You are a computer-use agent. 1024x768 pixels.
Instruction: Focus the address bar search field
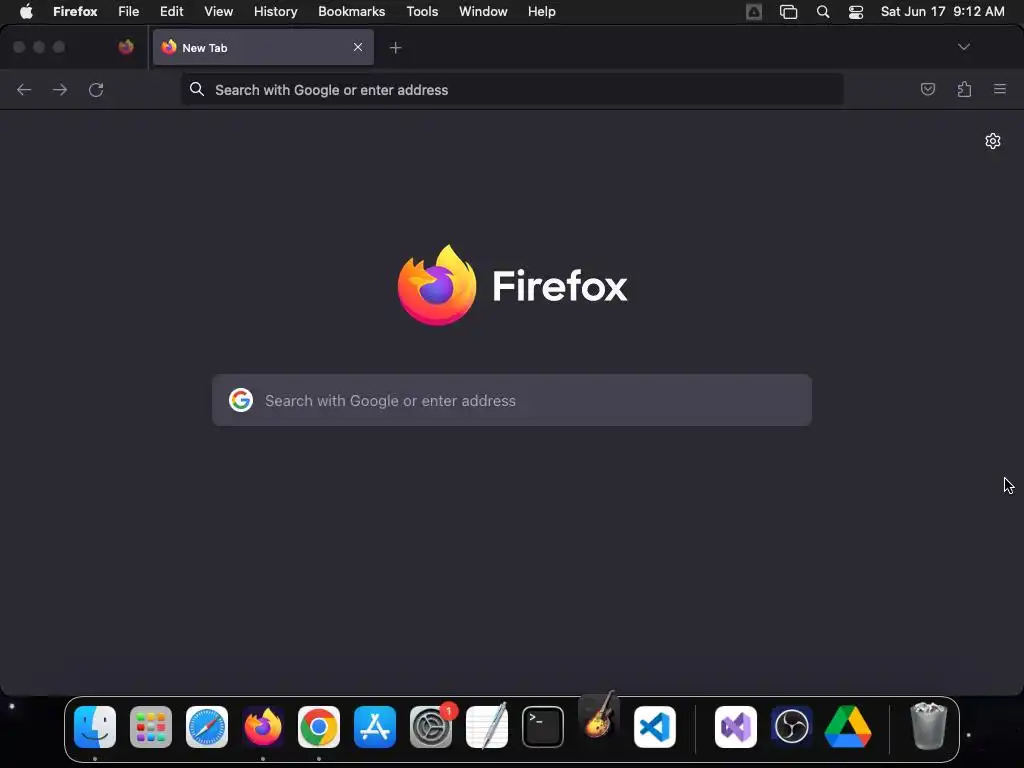pyautogui.click(x=512, y=89)
